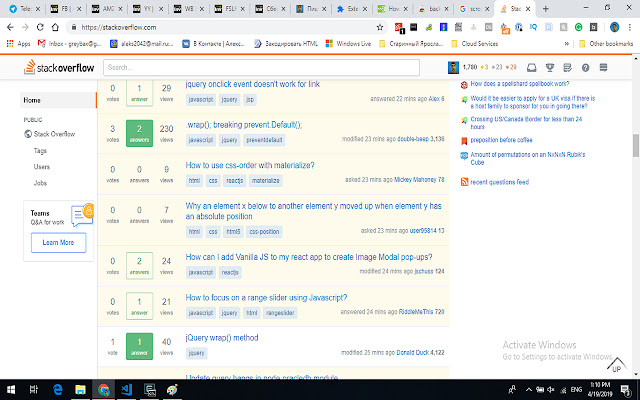Open the Windows notification center icon
Image resolution: width=640 pixels, height=400 pixels.
625,390
